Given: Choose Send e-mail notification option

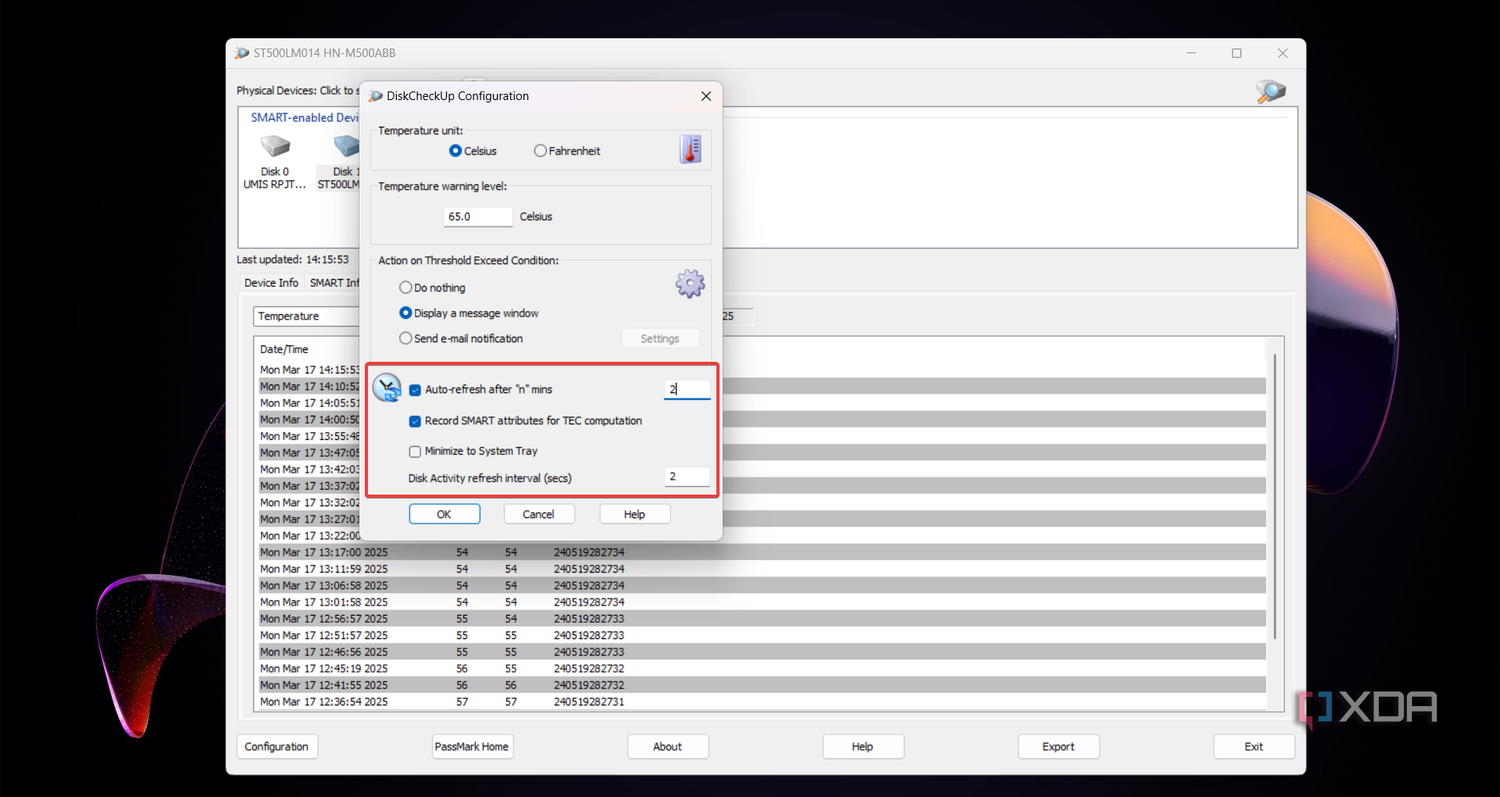Looking at the screenshot, I should click(x=461, y=338).
